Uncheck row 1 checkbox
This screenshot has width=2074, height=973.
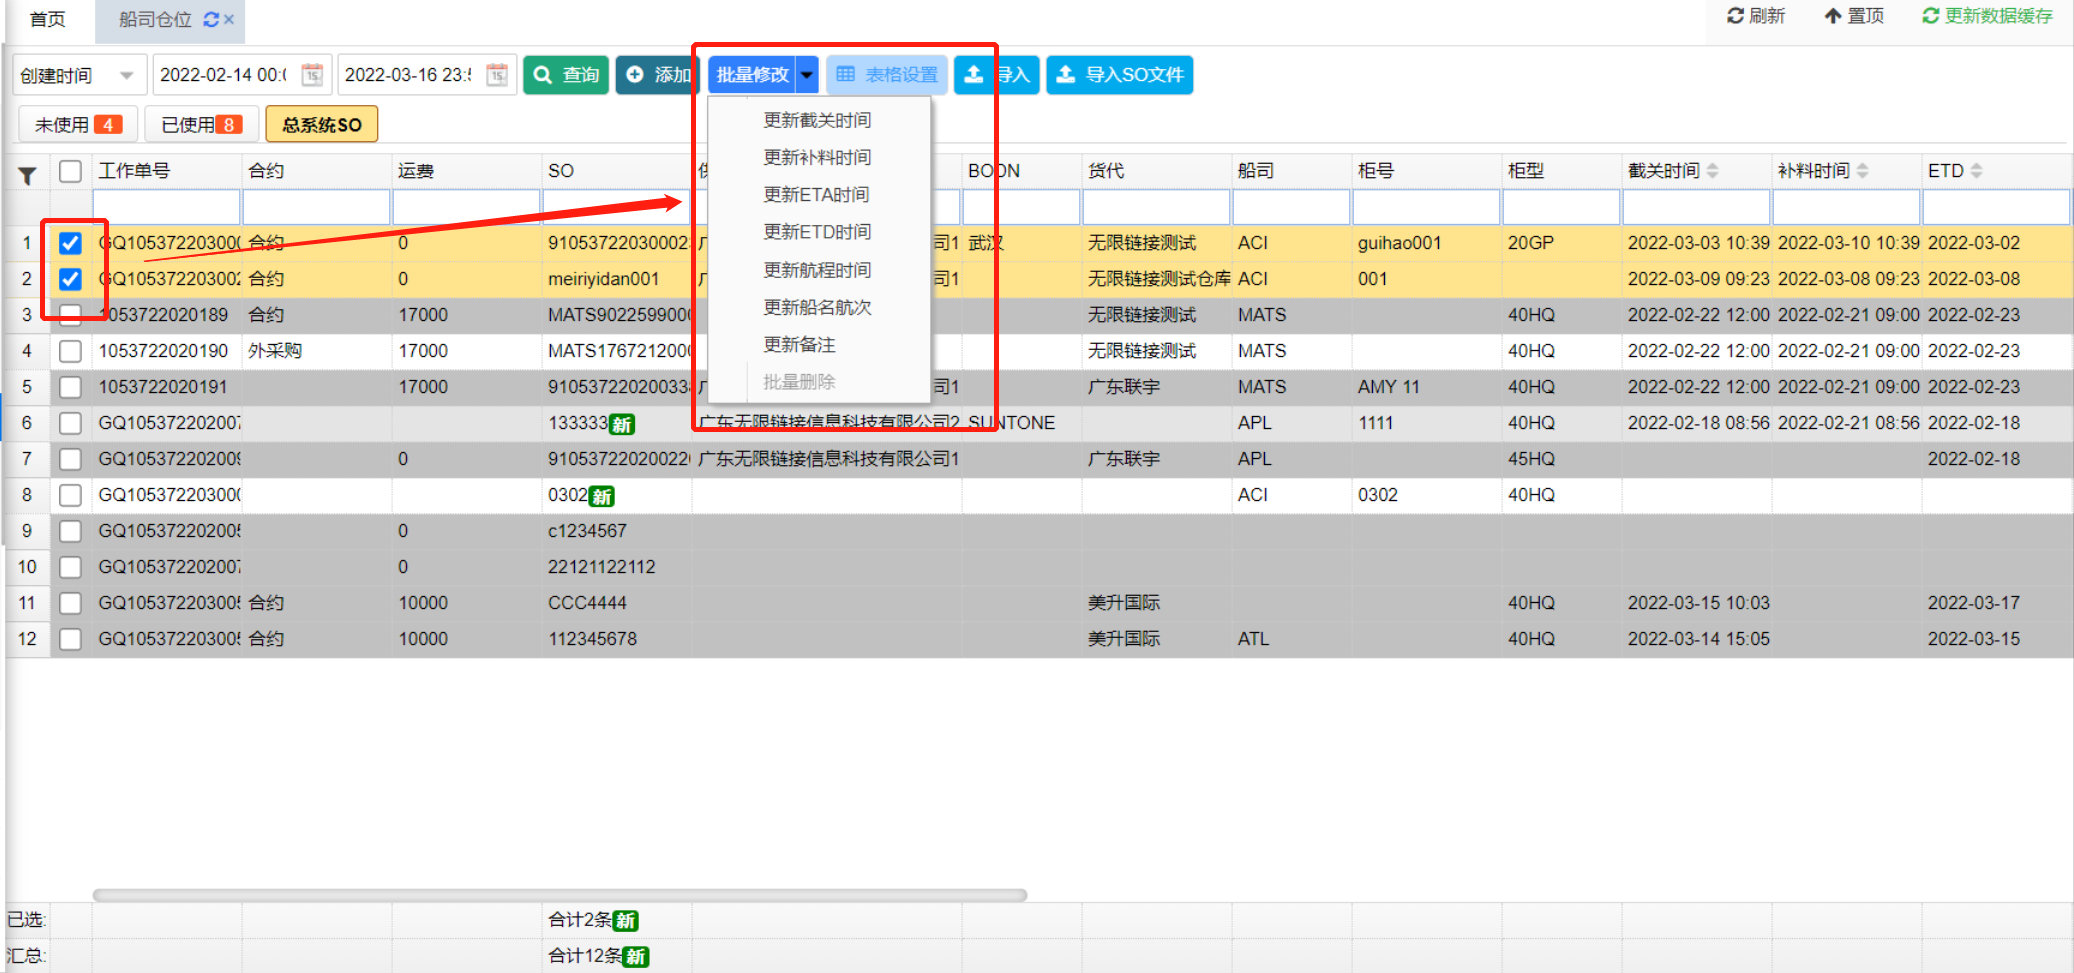coord(70,243)
